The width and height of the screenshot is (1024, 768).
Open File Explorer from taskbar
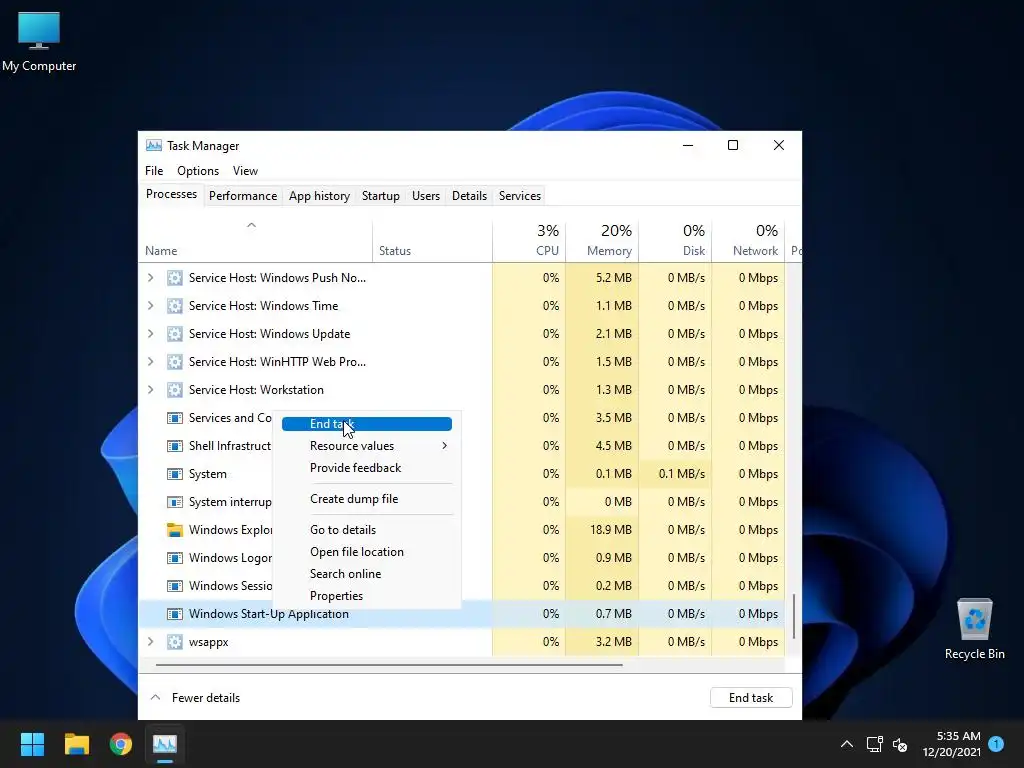76,744
